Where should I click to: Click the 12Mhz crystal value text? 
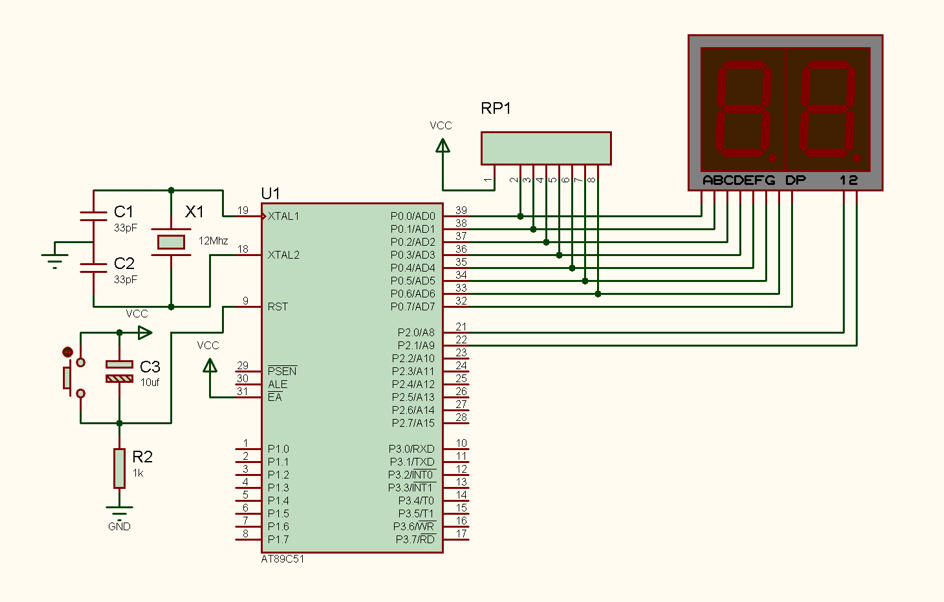pyautogui.click(x=213, y=241)
